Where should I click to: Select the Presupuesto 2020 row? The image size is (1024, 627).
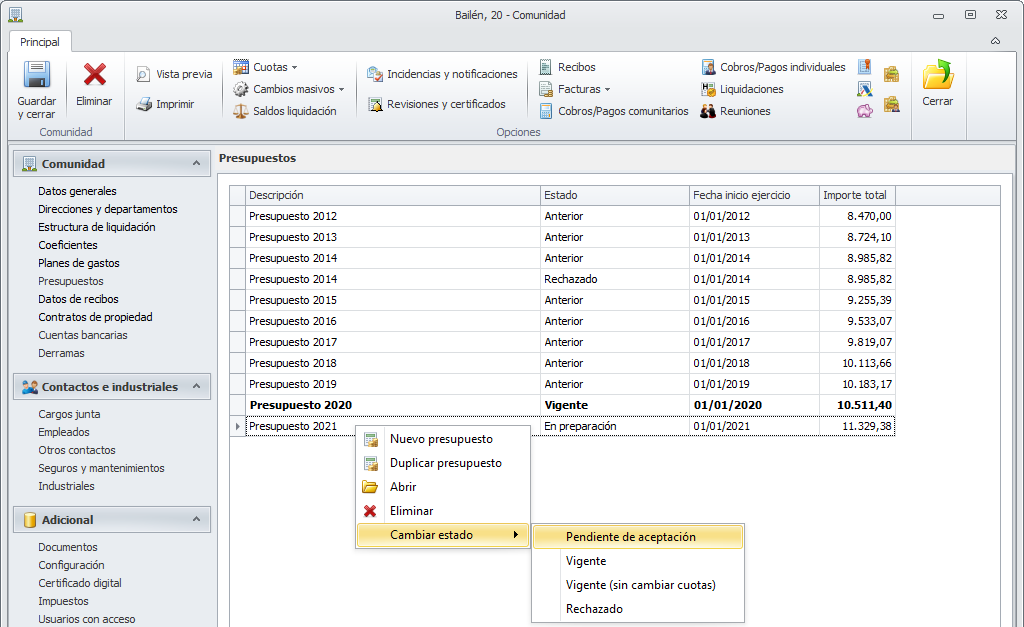tap(300, 405)
